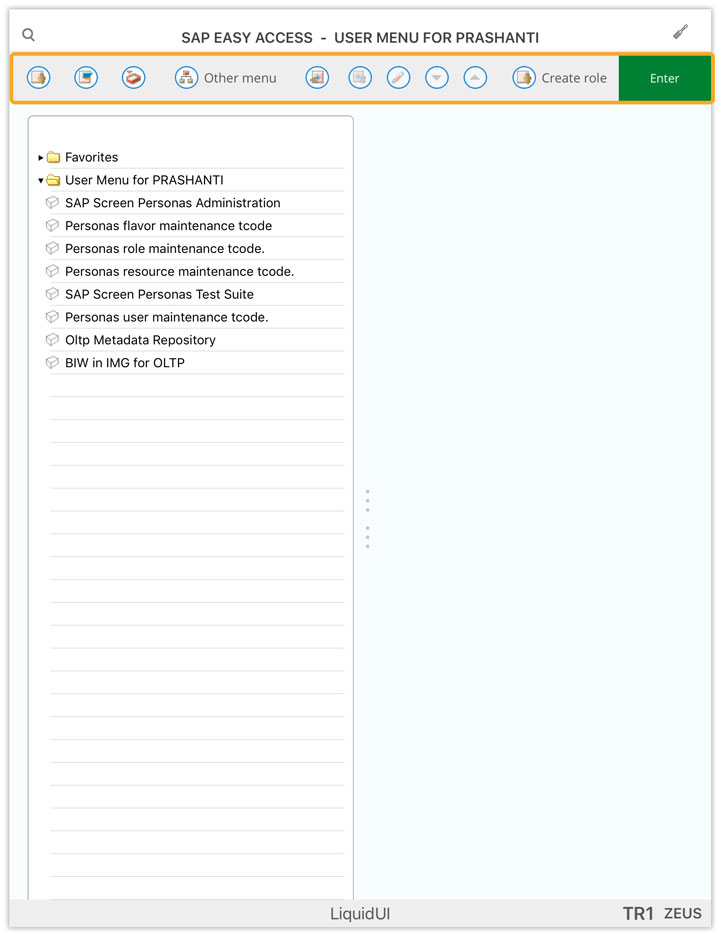Image resolution: width=720 pixels, height=936 pixels.
Task: Click the green Enter button
Action: tap(664, 78)
